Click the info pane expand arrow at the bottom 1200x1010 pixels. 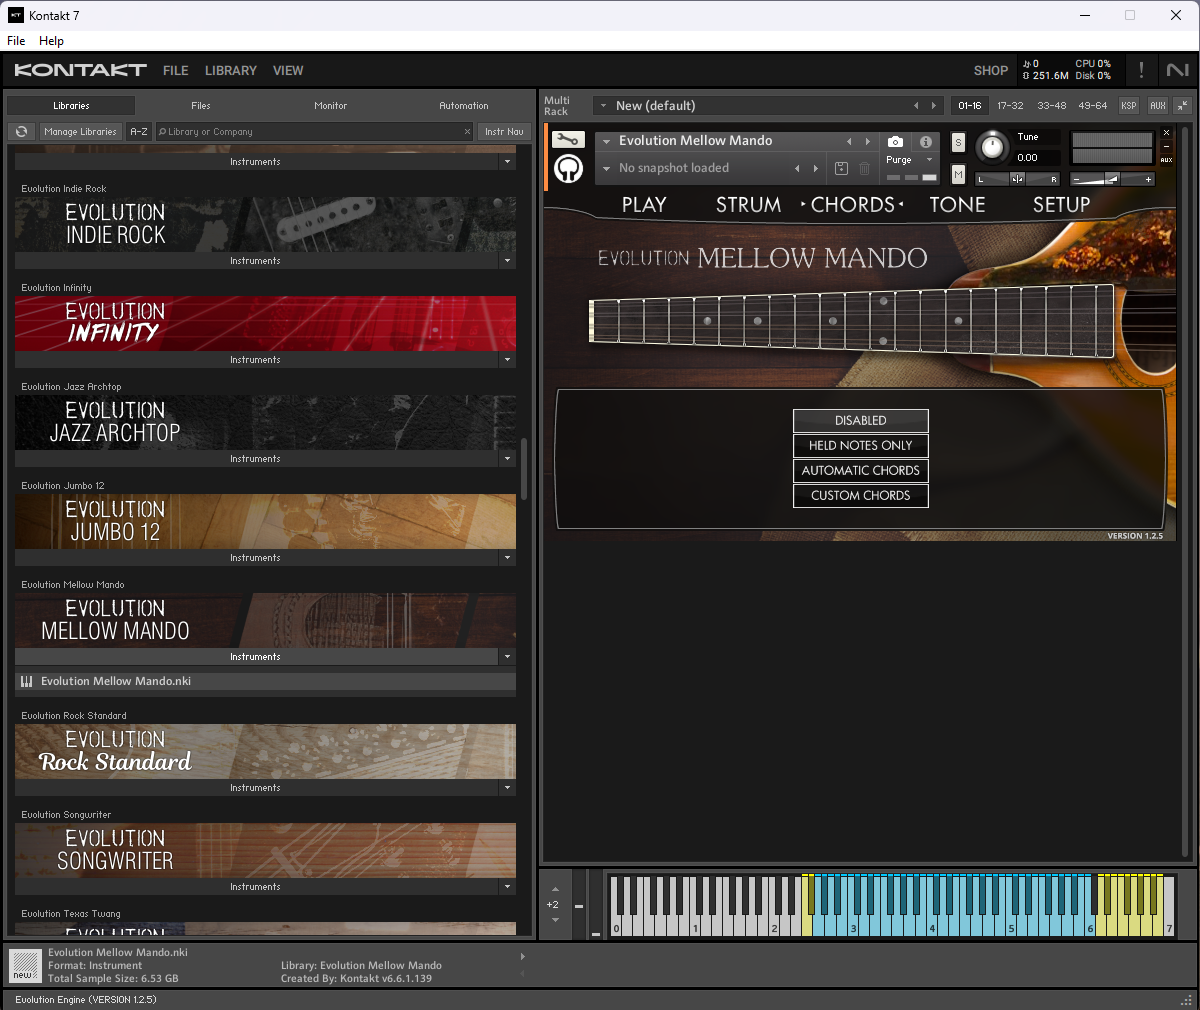pos(522,957)
